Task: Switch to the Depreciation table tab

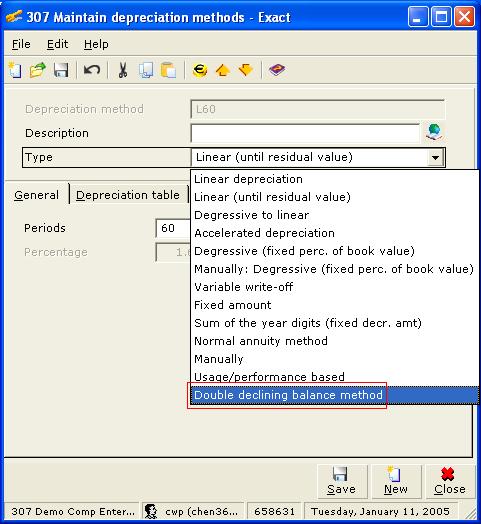Action: [x=128, y=195]
